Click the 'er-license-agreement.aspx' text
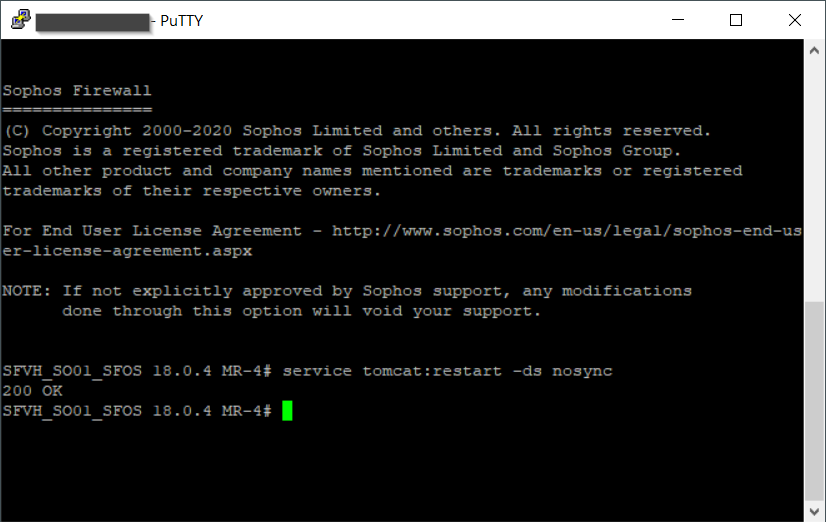 click(x=127, y=251)
